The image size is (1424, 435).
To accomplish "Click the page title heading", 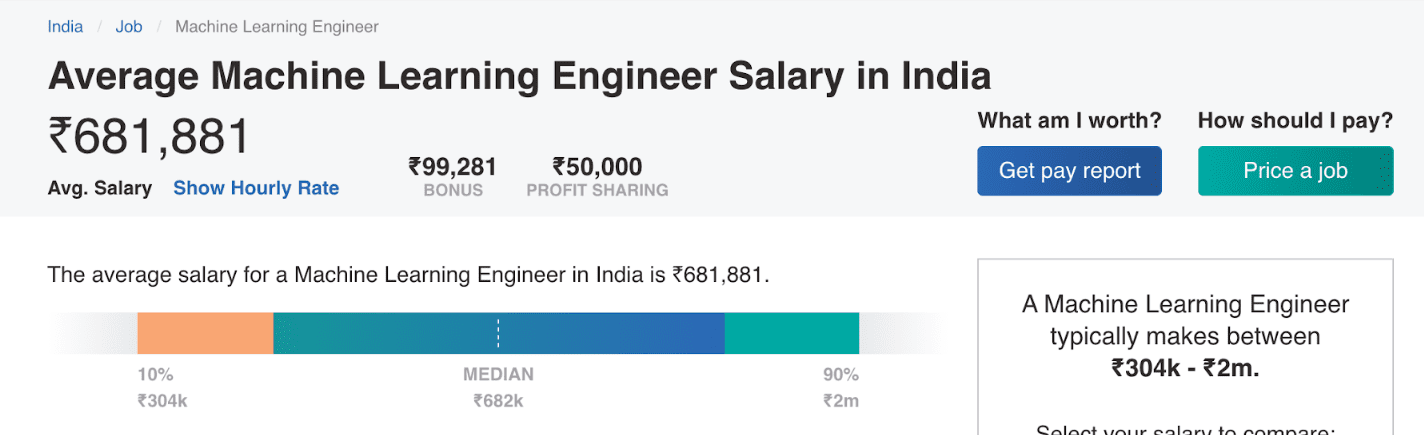I will pyautogui.click(x=519, y=76).
